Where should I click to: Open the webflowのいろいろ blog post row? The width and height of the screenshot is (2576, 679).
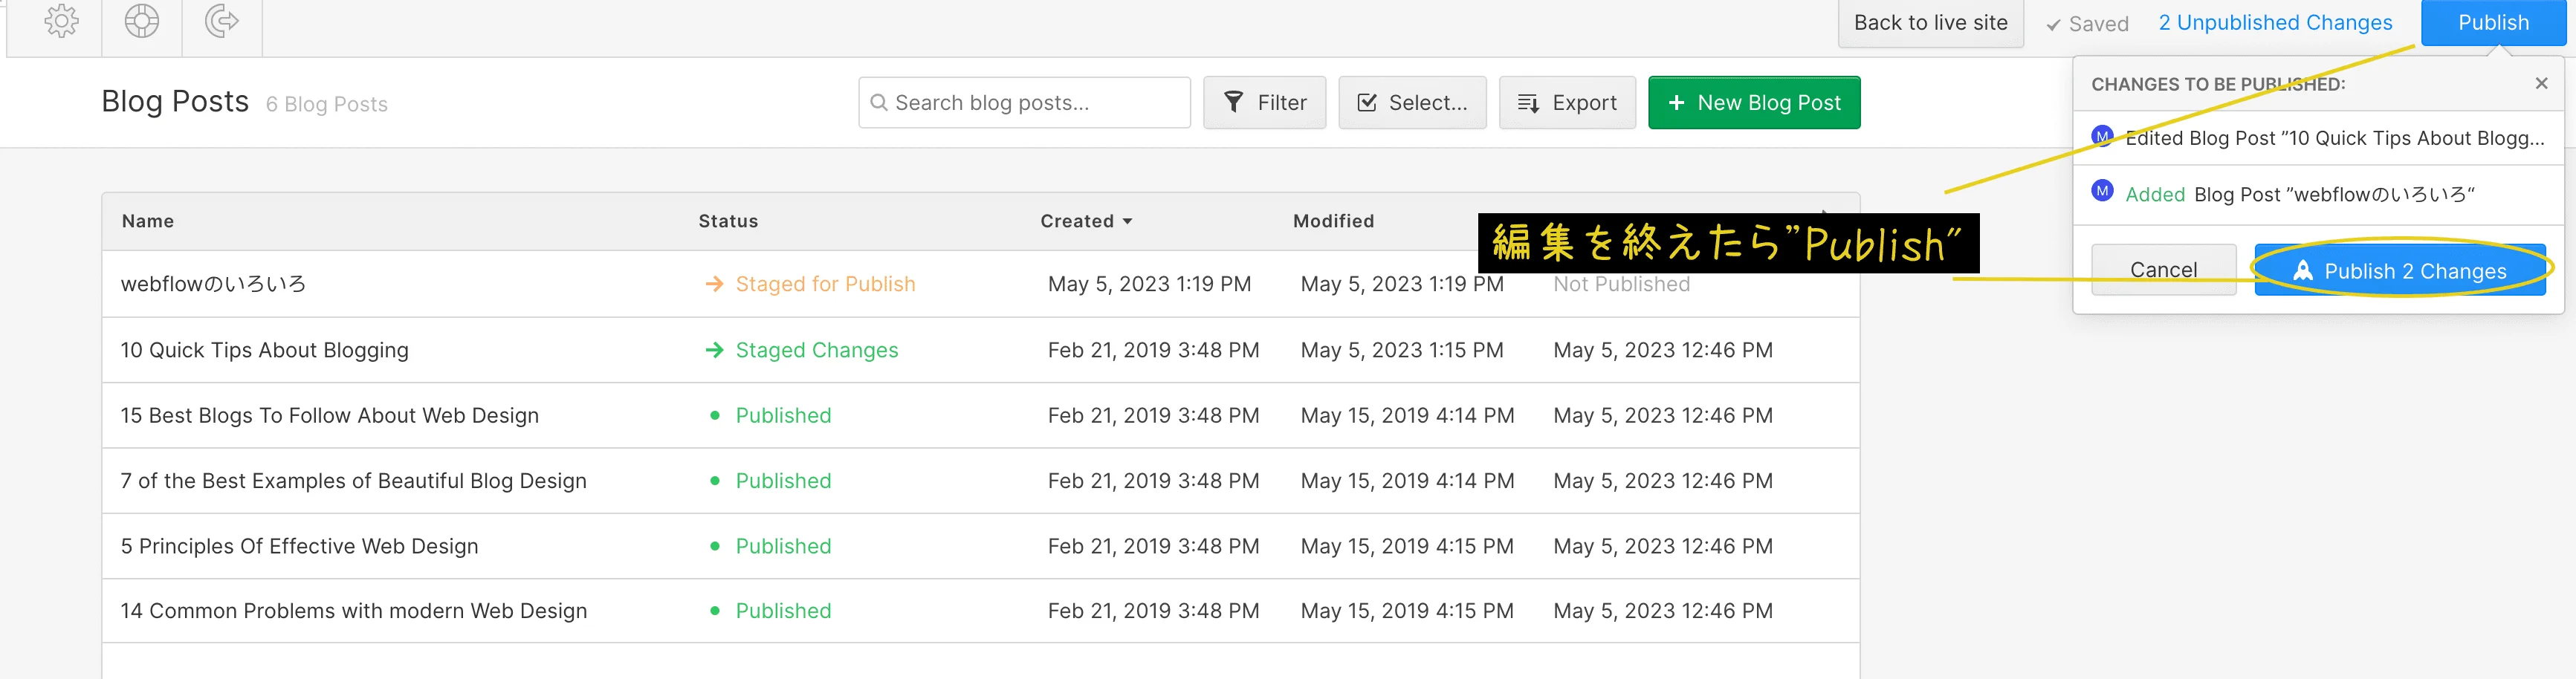pyautogui.click(x=213, y=284)
